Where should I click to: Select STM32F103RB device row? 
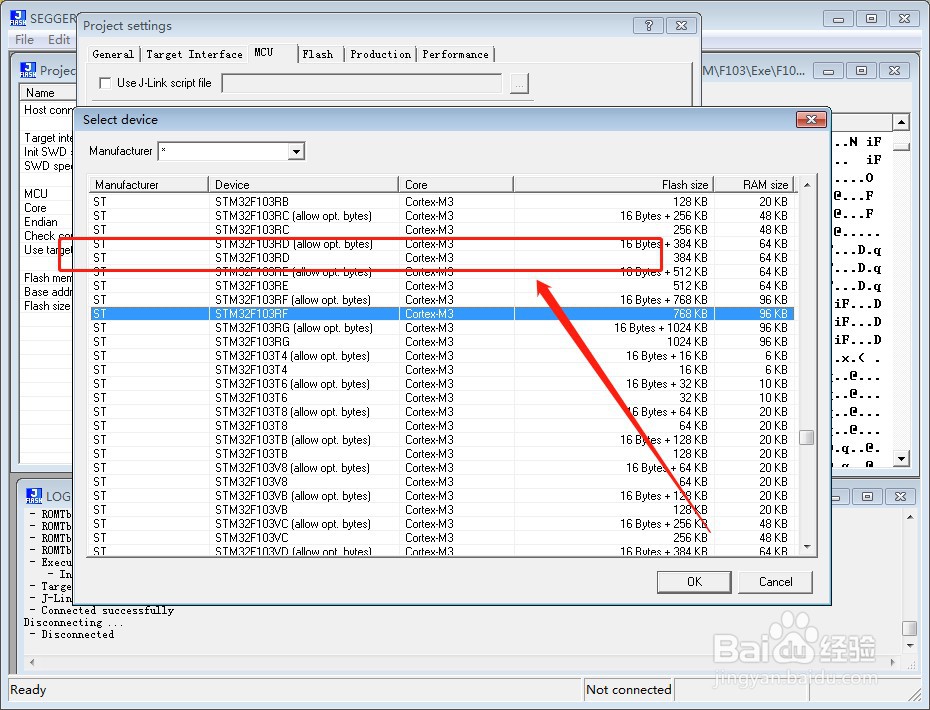click(442, 202)
